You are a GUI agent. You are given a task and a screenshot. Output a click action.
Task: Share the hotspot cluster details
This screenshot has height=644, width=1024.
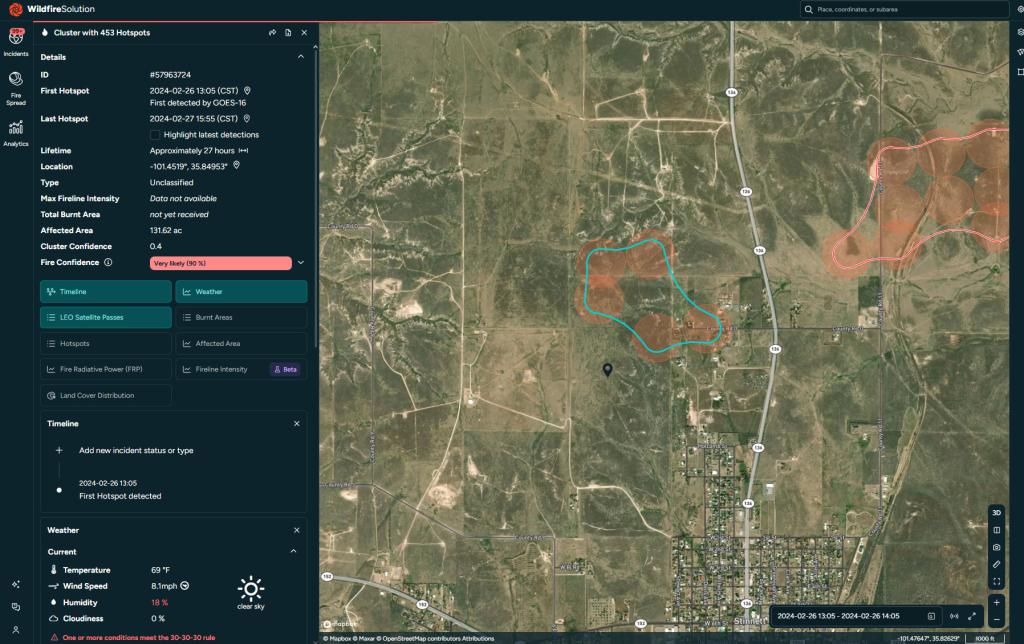click(272, 32)
